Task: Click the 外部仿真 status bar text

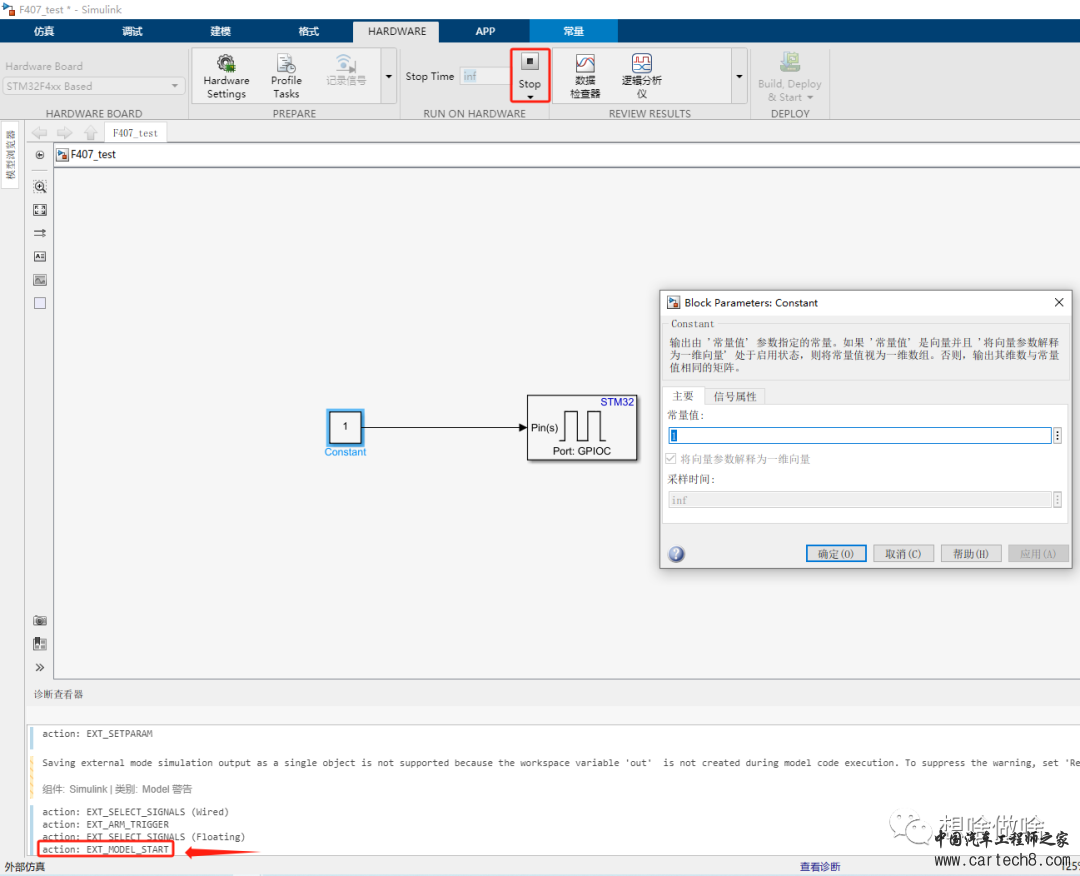Action: pos(25,866)
